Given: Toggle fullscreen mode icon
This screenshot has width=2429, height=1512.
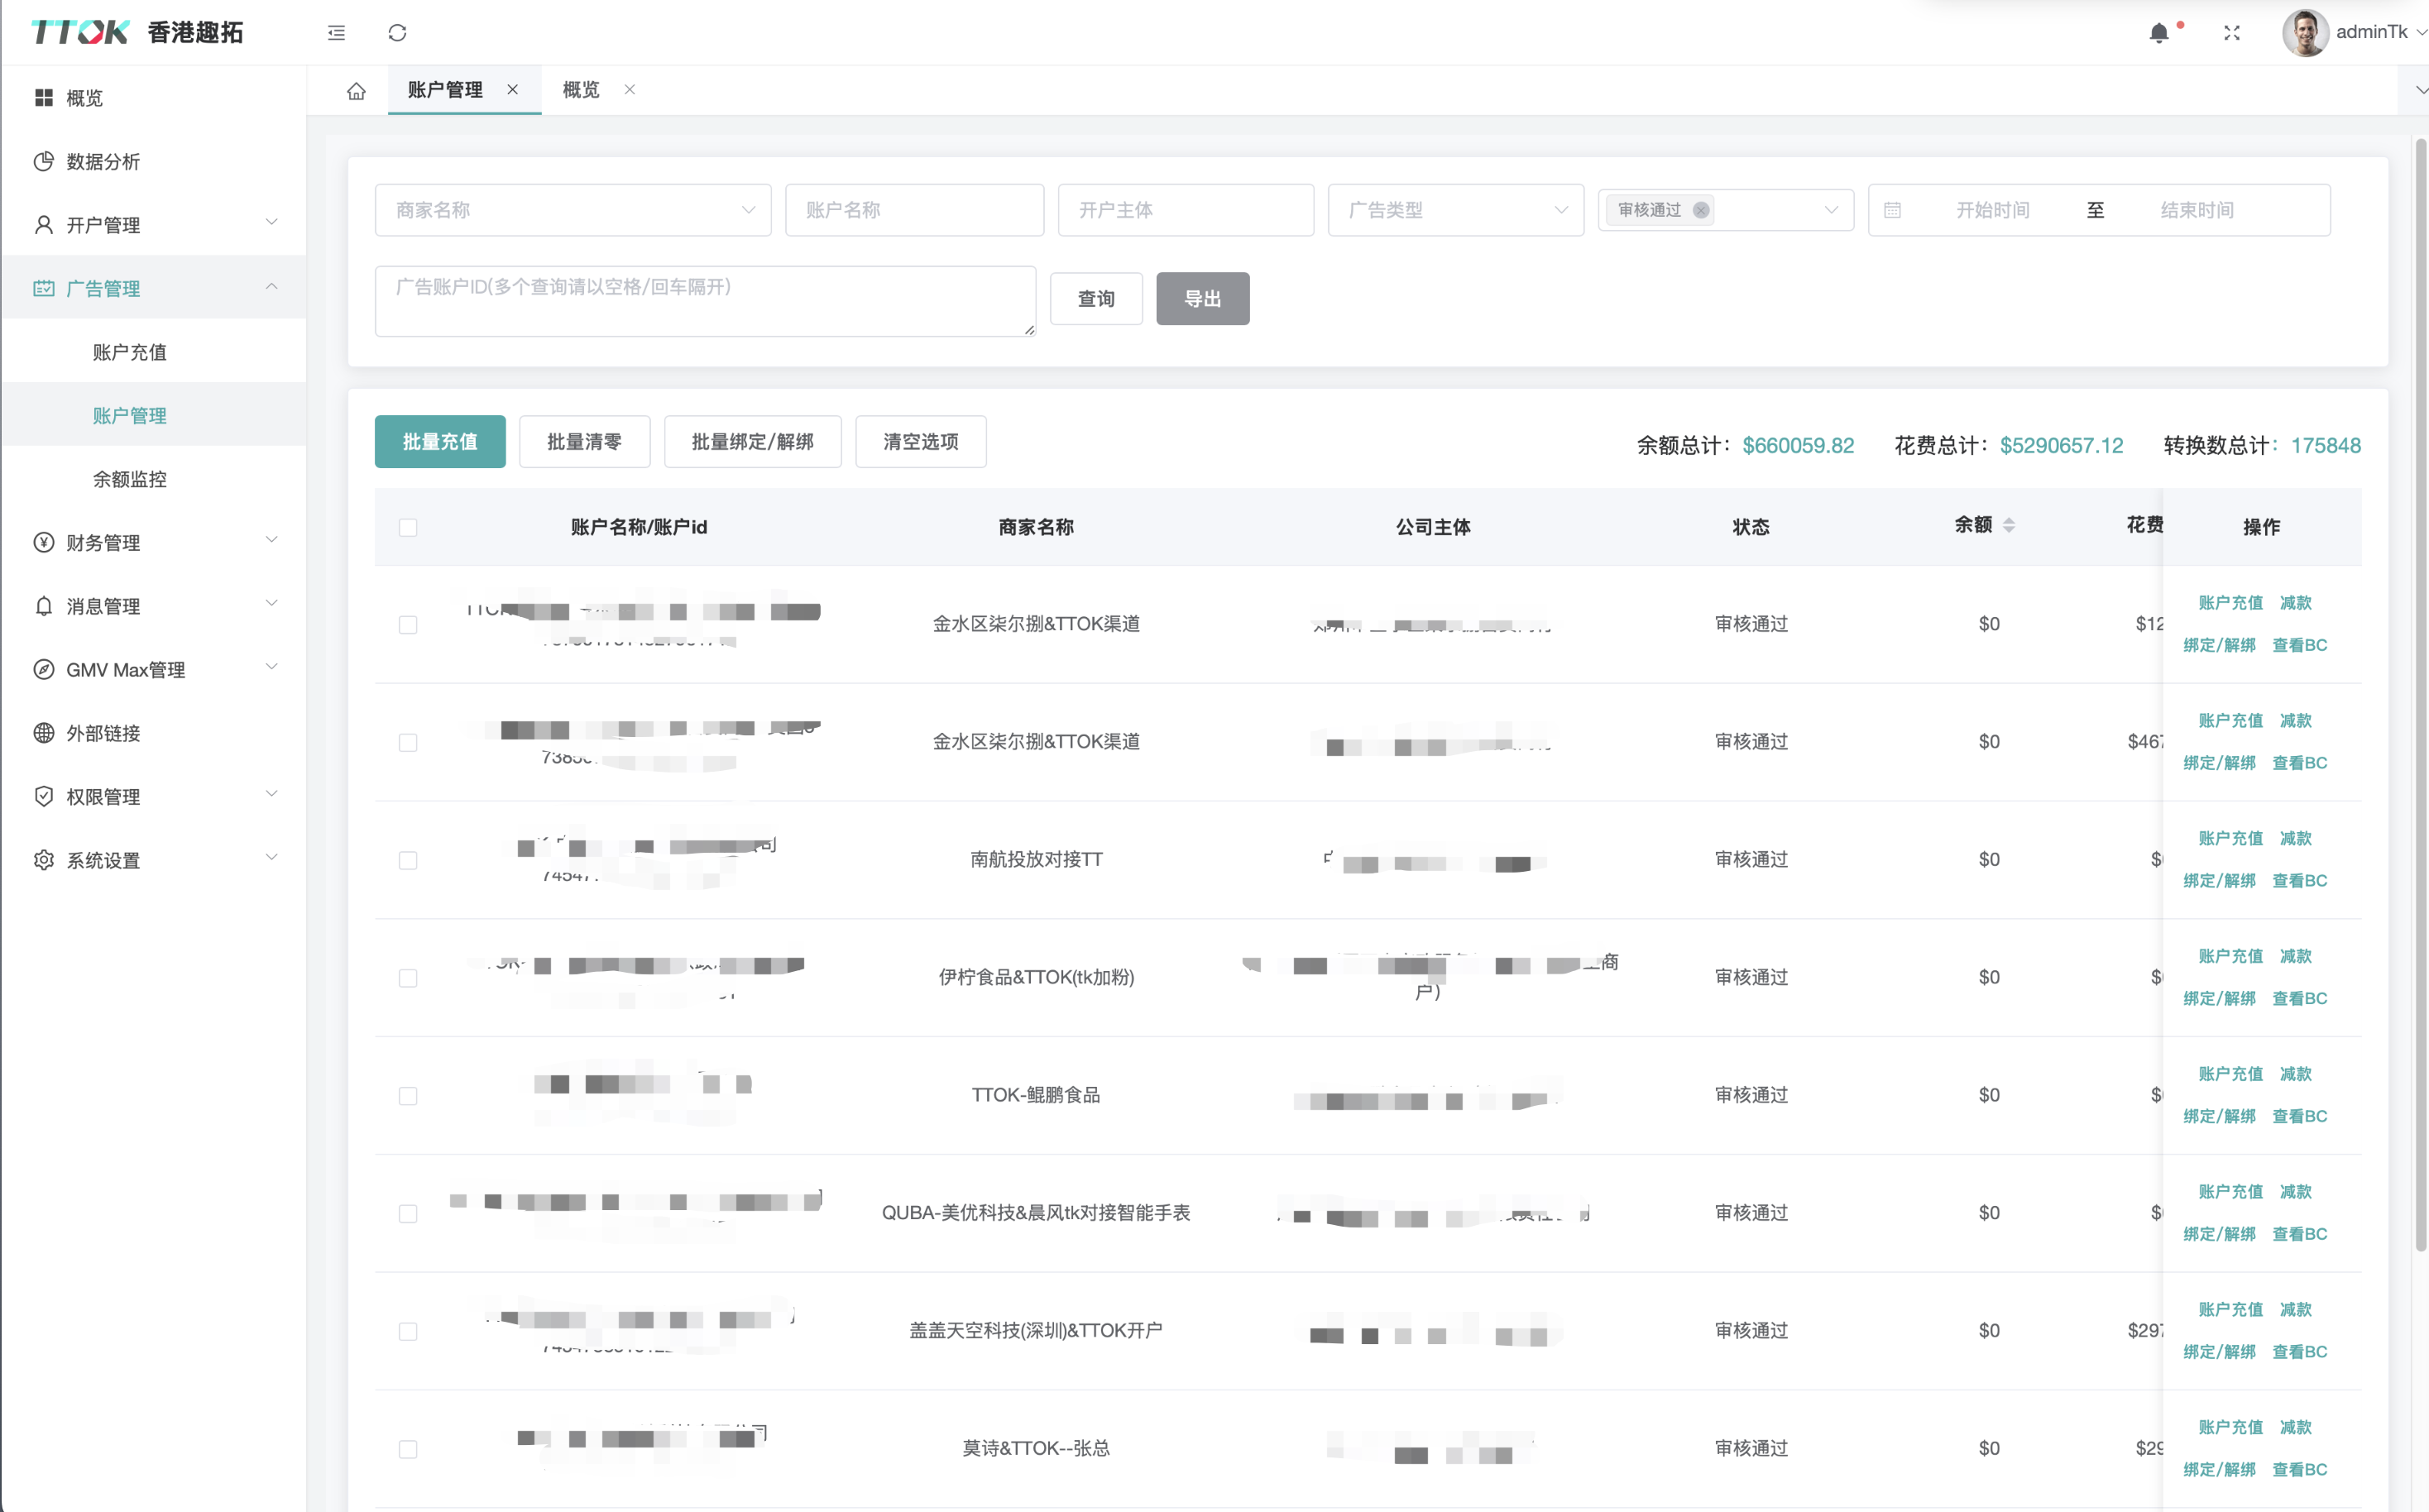Looking at the screenshot, I should [2232, 33].
